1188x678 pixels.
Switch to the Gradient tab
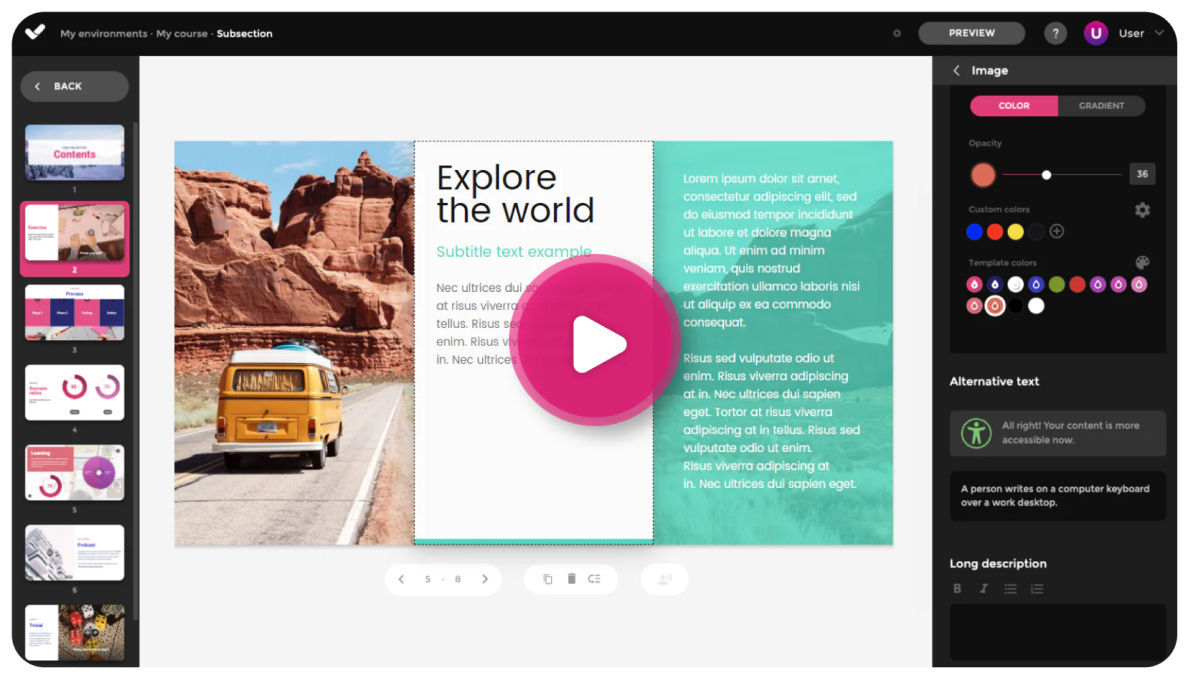[1101, 106]
